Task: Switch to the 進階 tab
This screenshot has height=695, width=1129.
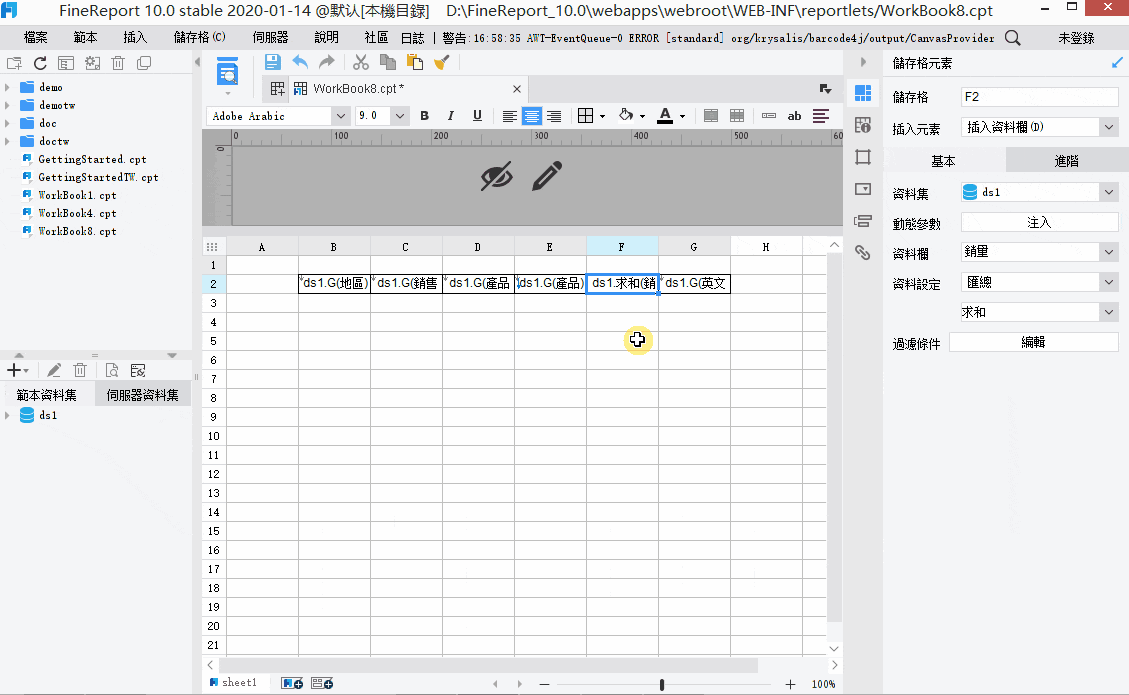Action: (1066, 161)
